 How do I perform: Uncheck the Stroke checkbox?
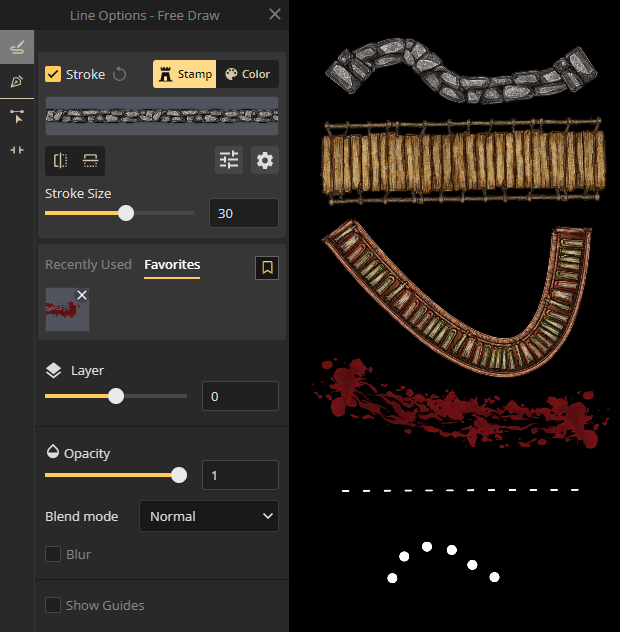(x=54, y=74)
